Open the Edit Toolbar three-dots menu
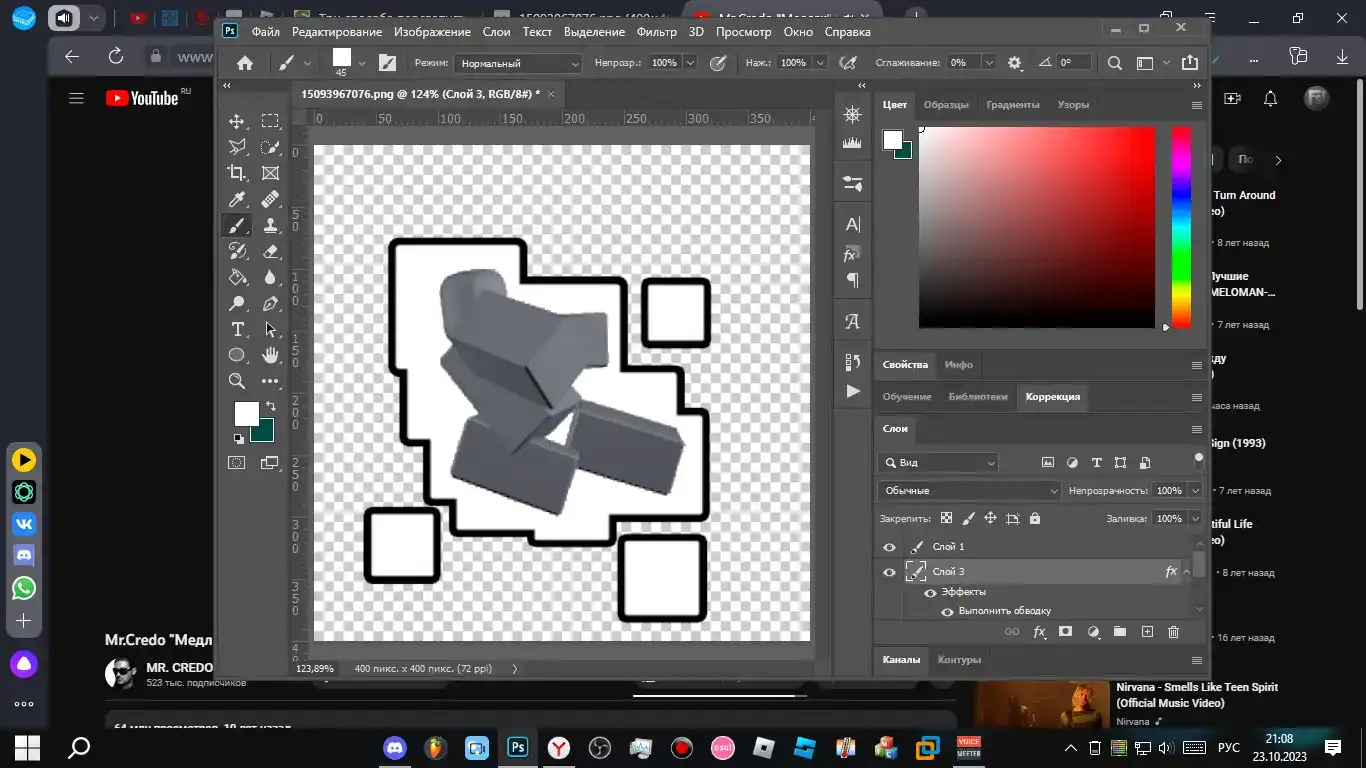 270,381
